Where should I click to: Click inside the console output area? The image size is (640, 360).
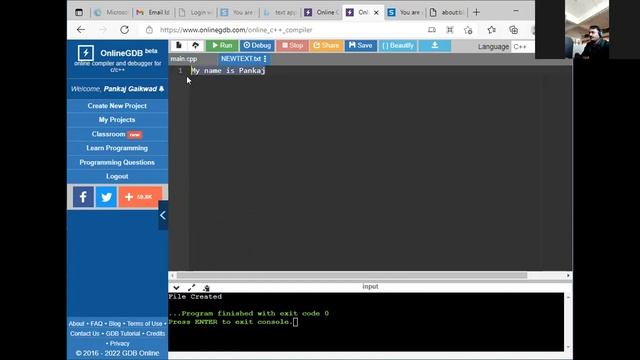click(x=366, y=322)
